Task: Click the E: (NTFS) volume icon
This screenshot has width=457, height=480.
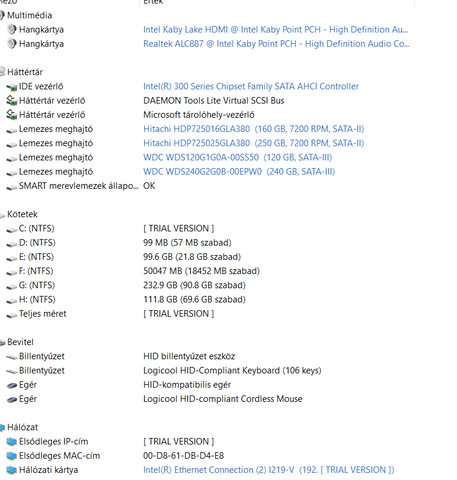Action: tap(12, 258)
